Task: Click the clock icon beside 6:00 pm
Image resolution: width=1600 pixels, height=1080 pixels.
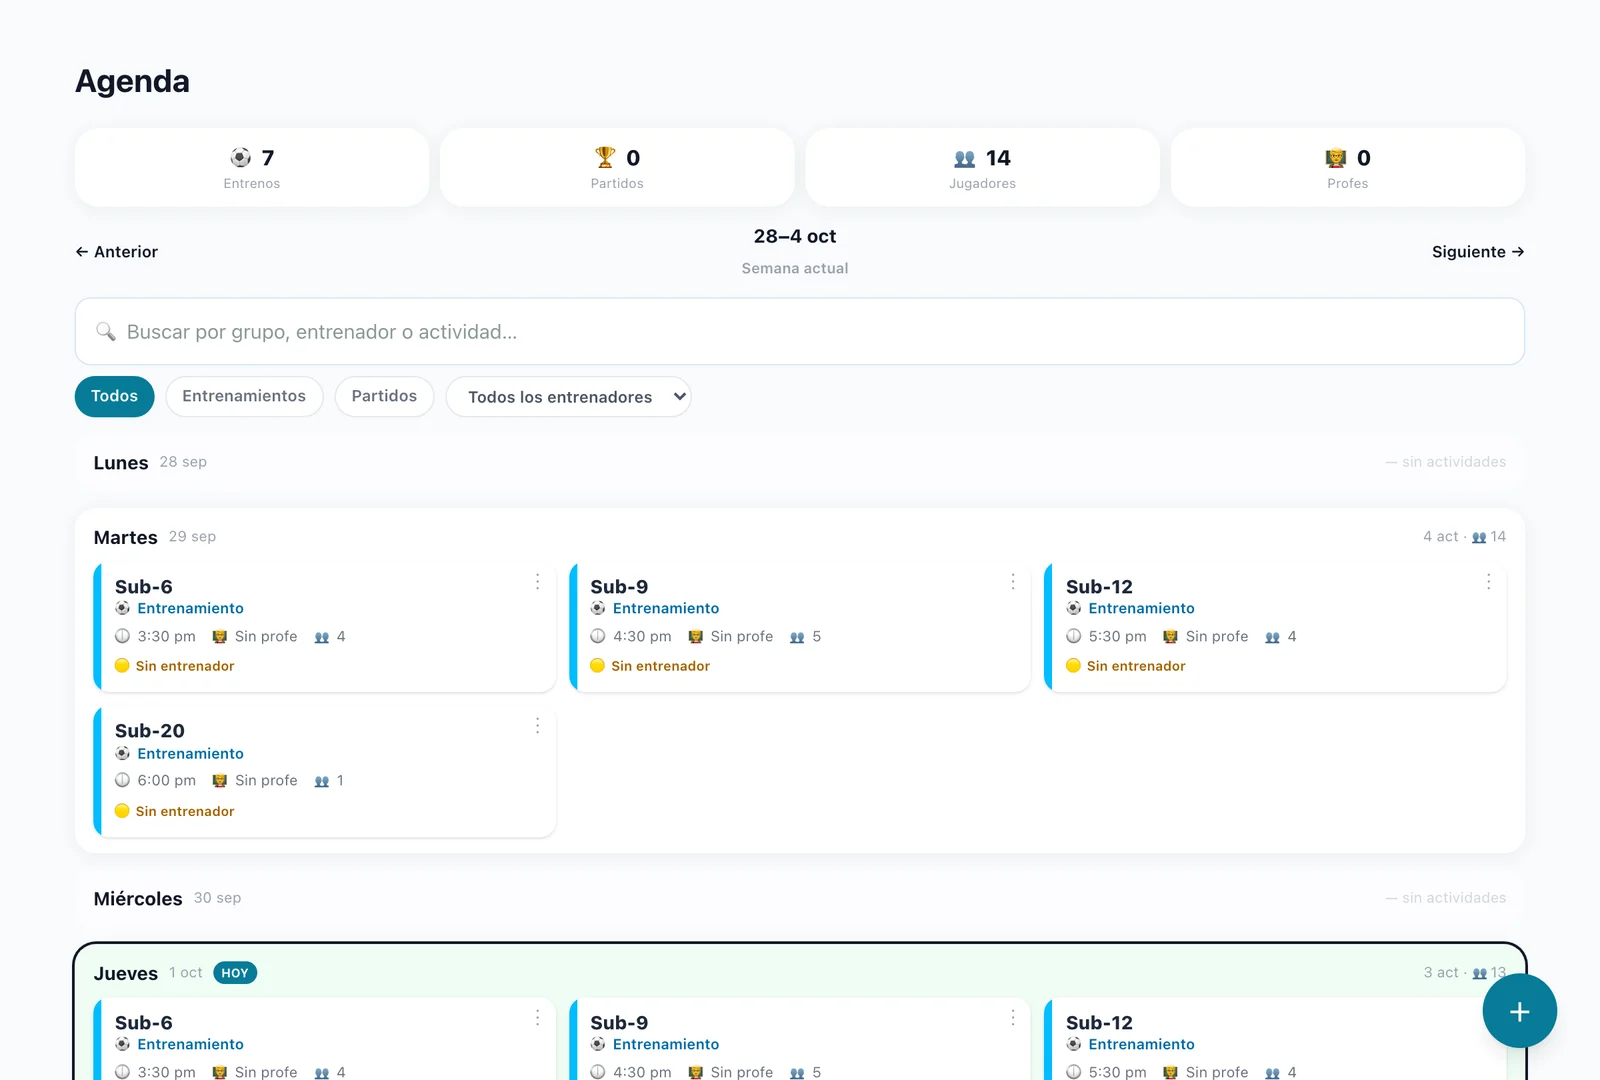Action: [122, 780]
